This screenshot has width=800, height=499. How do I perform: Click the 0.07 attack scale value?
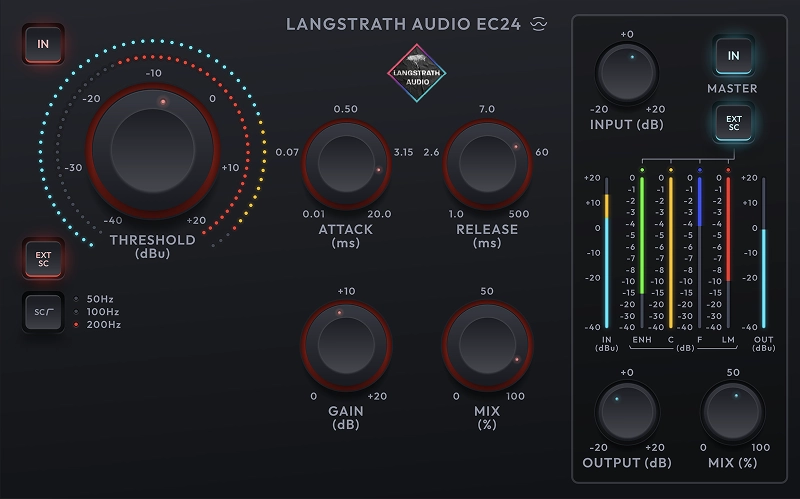(x=287, y=153)
